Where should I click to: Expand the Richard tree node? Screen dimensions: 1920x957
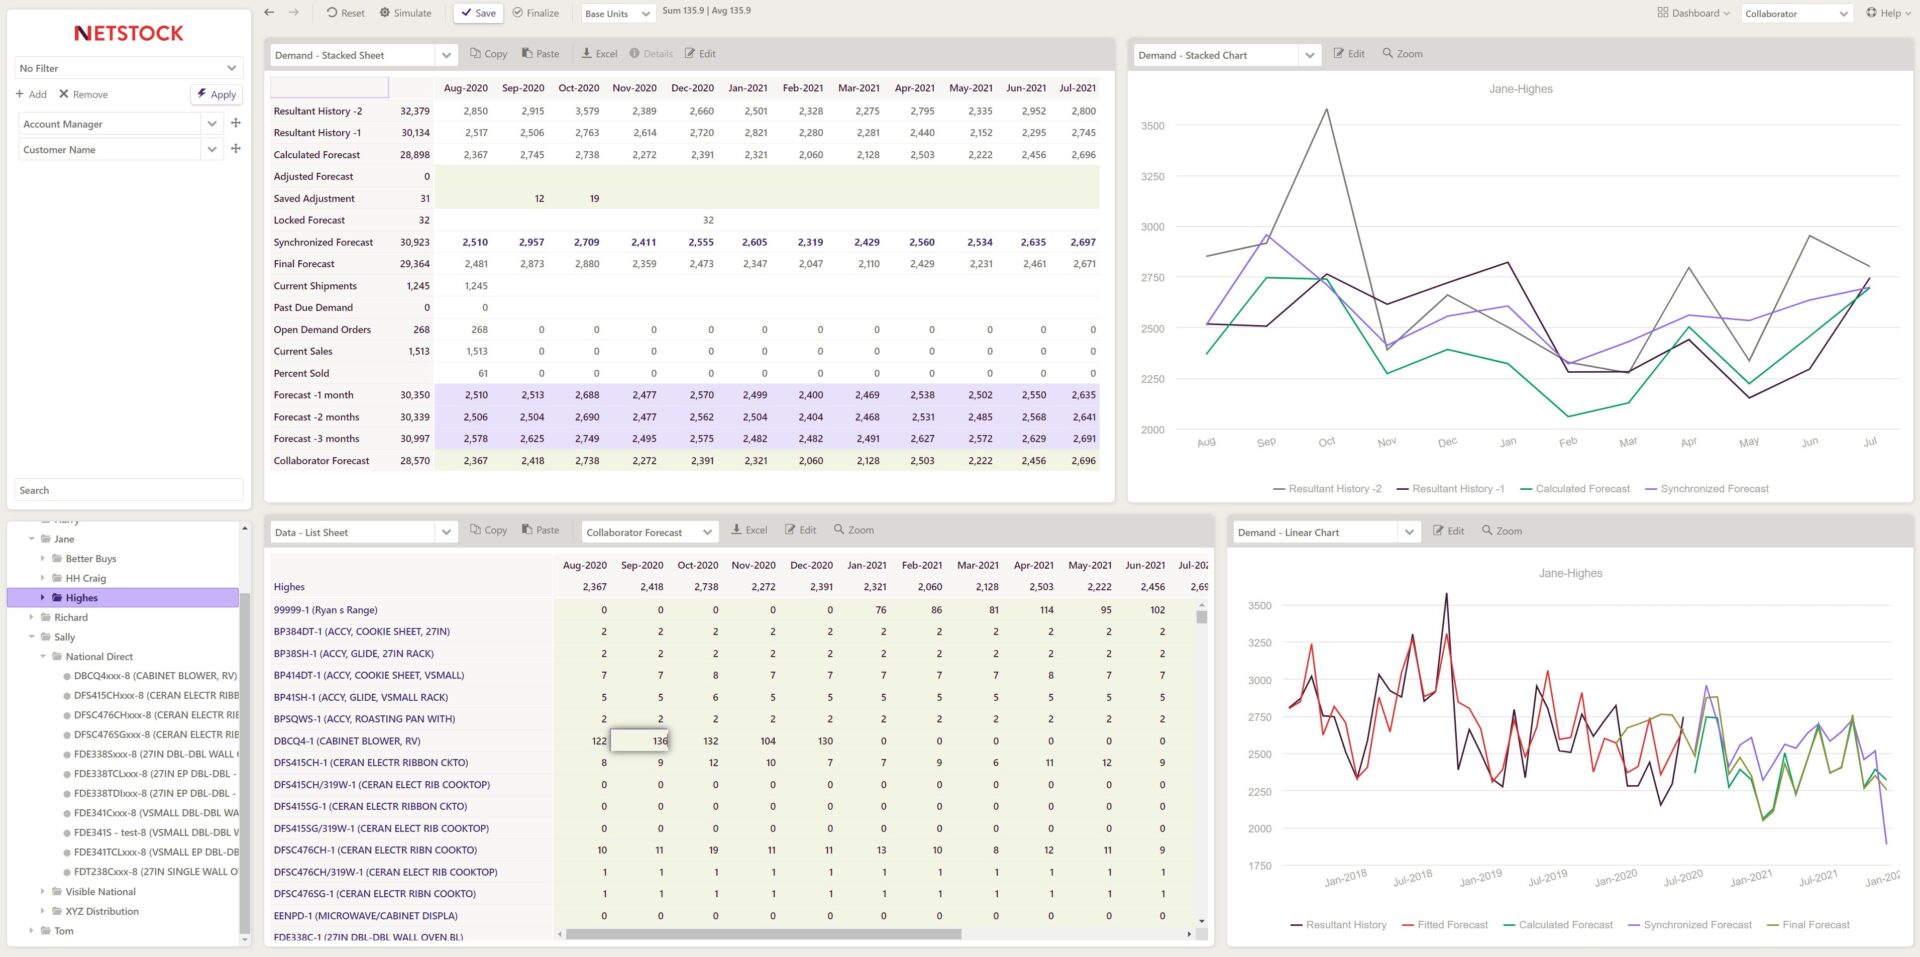click(31, 617)
